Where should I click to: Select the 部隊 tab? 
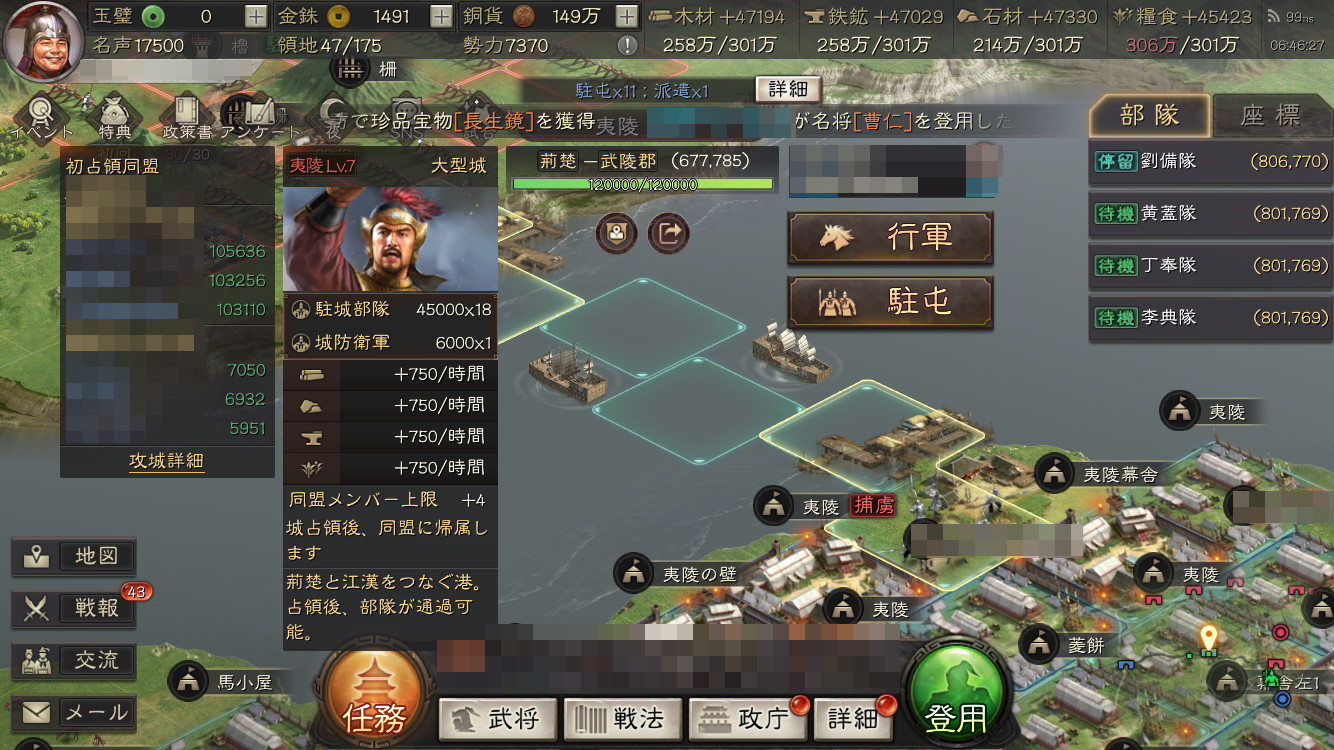tap(1150, 115)
